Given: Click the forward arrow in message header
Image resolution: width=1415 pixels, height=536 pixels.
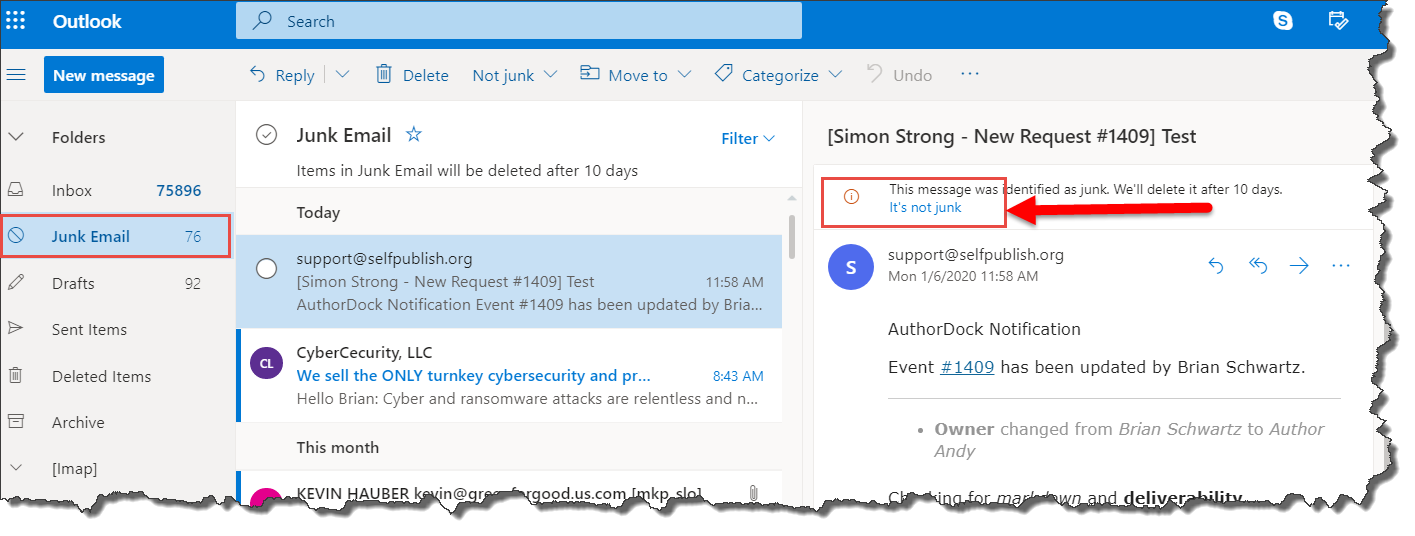Looking at the screenshot, I should (1299, 265).
